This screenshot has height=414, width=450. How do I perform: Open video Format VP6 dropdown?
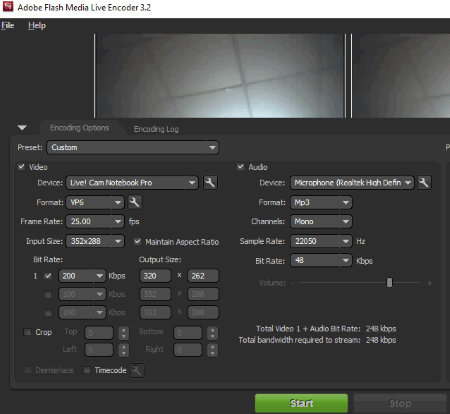(x=95, y=202)
